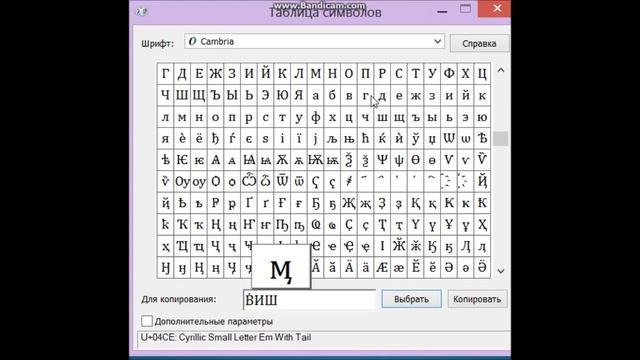Select the plain capital Ф character cell
The height and width of the screenshot is (360, 640).
click(x=449, y=74)
